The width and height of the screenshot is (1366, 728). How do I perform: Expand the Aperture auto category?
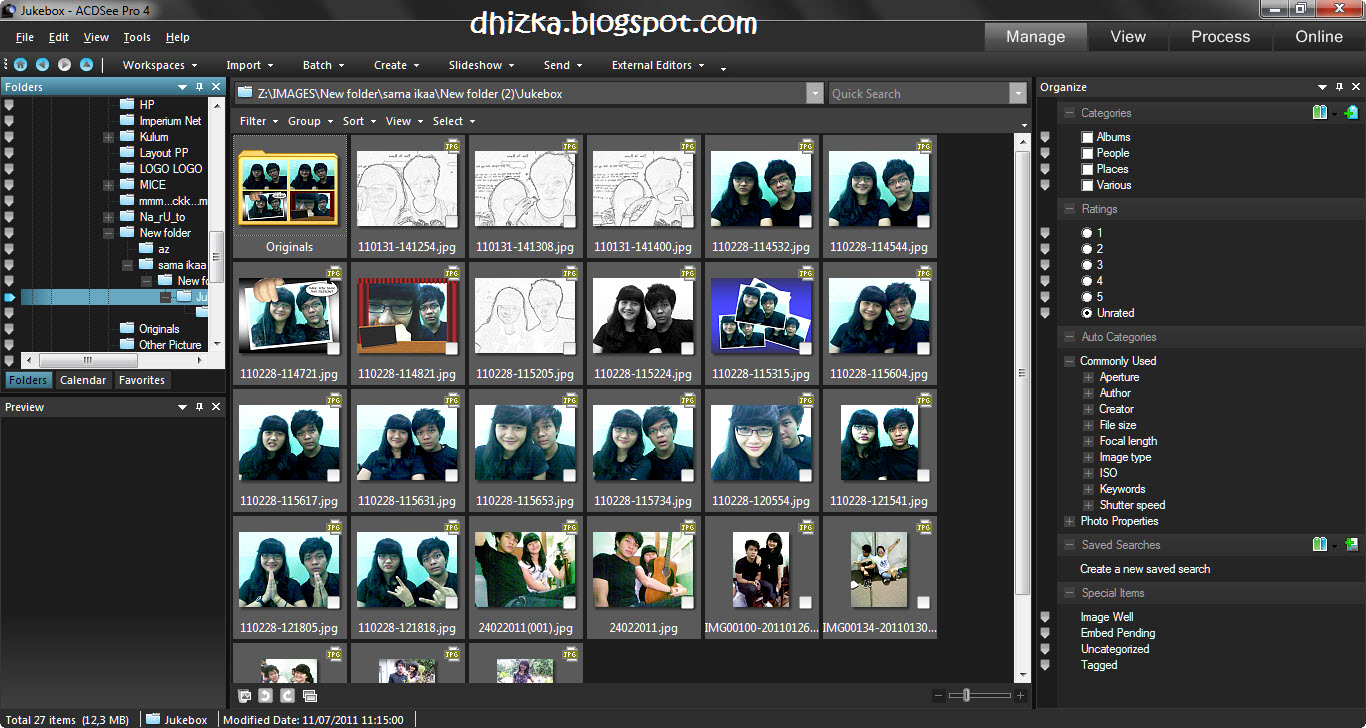point(1089,377)
